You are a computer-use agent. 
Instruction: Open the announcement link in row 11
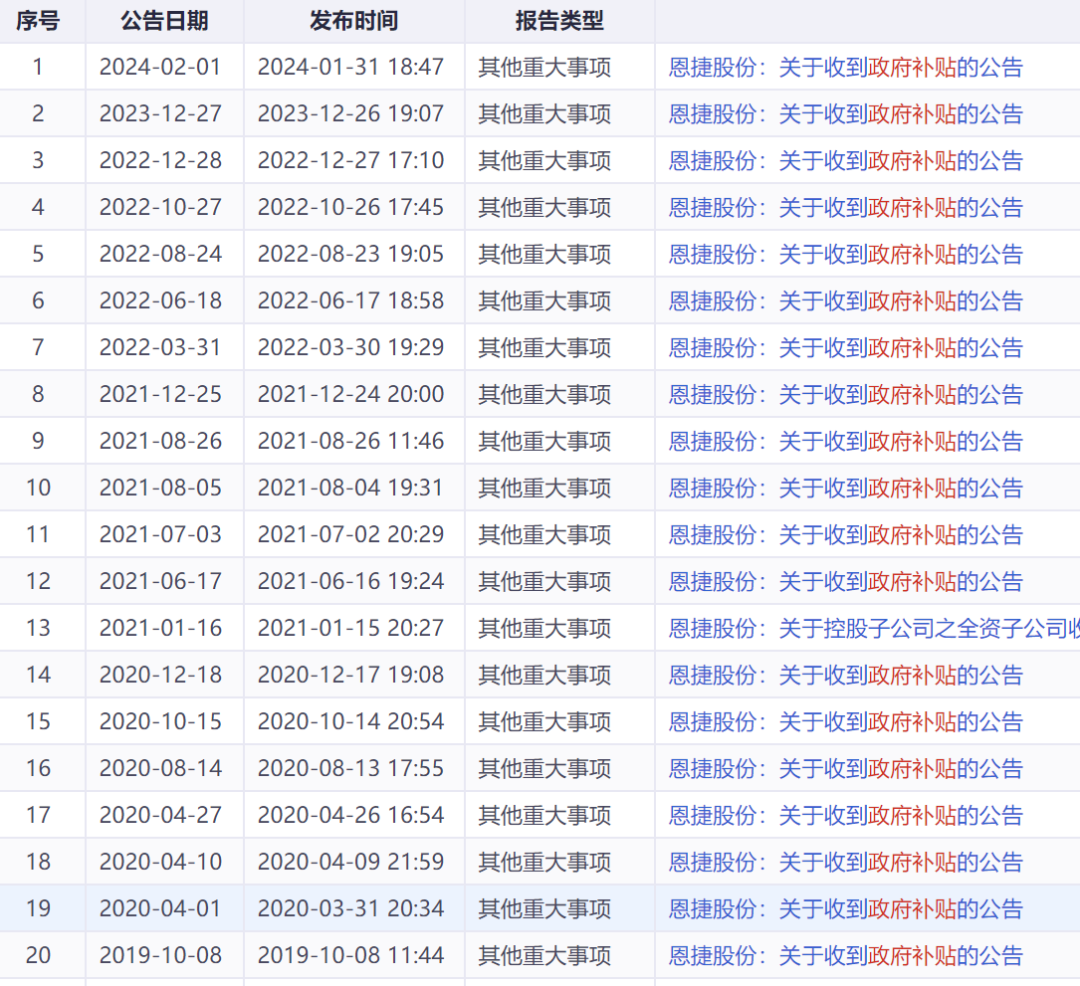click(x=846, y=535)
